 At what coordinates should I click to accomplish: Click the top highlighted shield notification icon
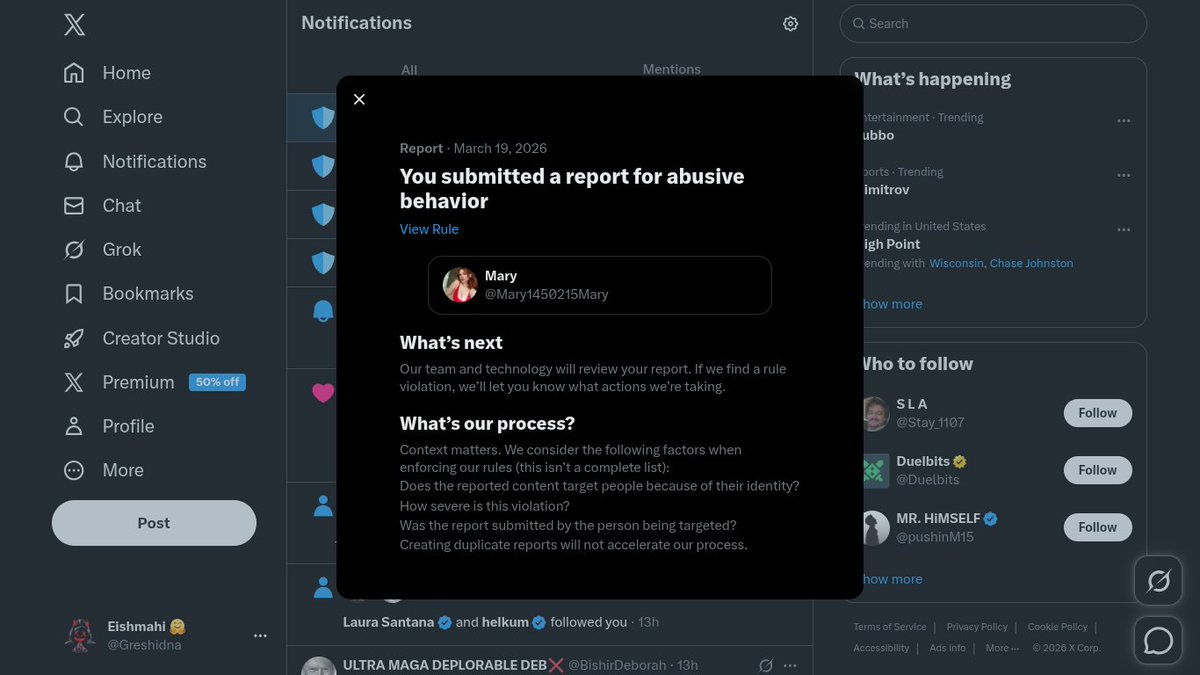322,118
